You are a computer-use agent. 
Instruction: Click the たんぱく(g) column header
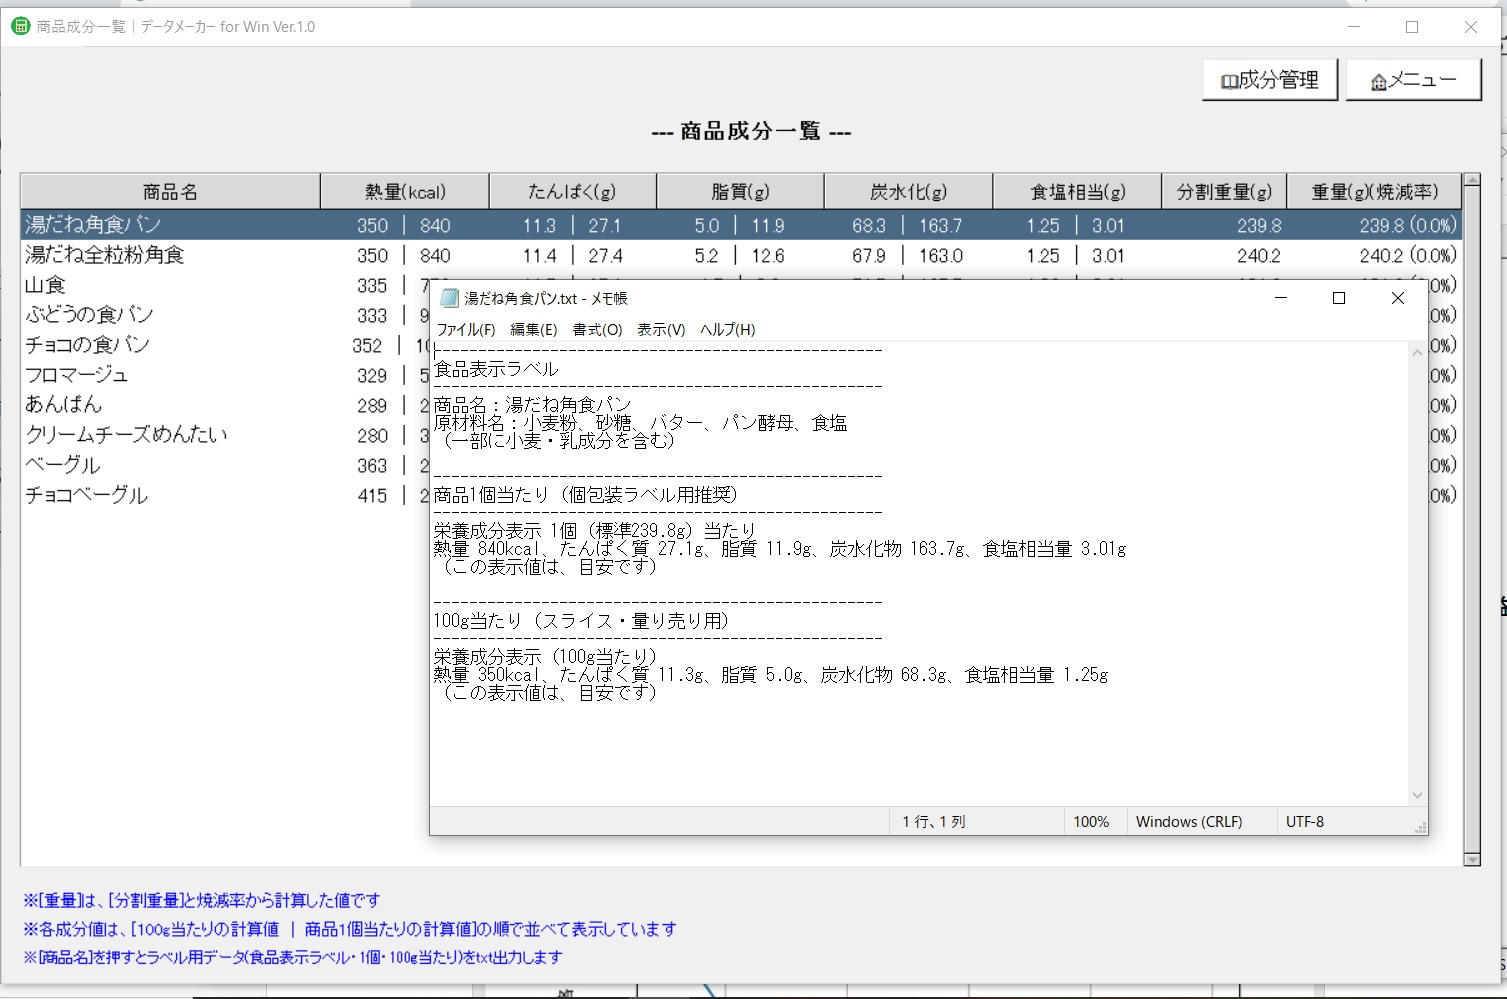573,191
